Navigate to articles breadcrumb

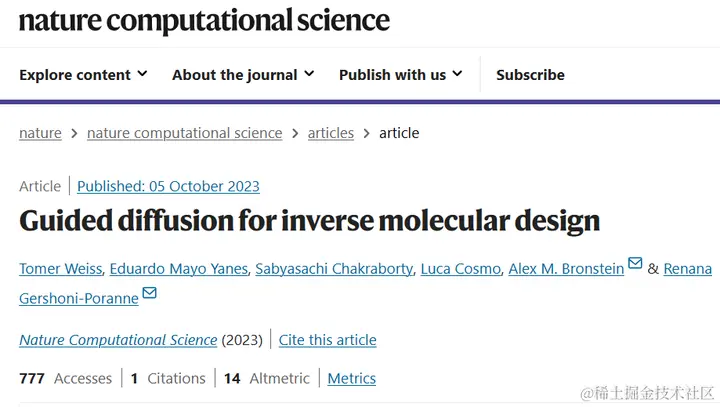(330, 133)
